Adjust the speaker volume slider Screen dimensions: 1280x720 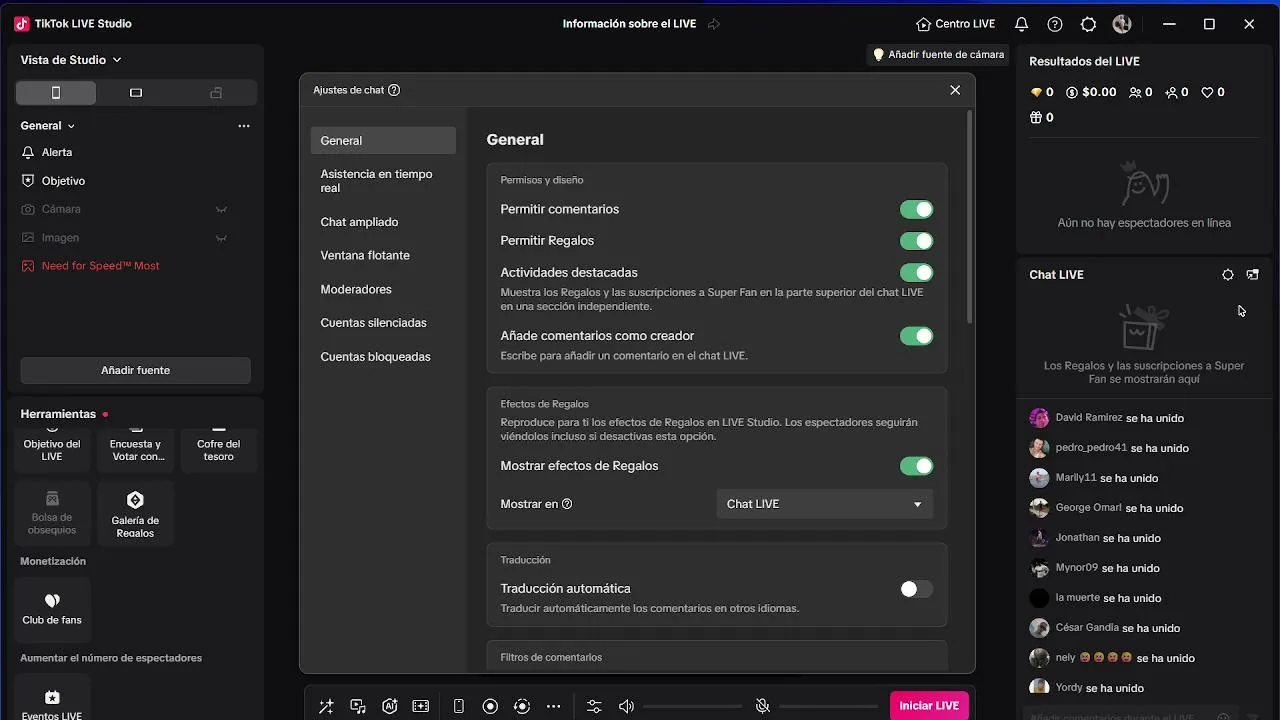(x=691, y=707)
